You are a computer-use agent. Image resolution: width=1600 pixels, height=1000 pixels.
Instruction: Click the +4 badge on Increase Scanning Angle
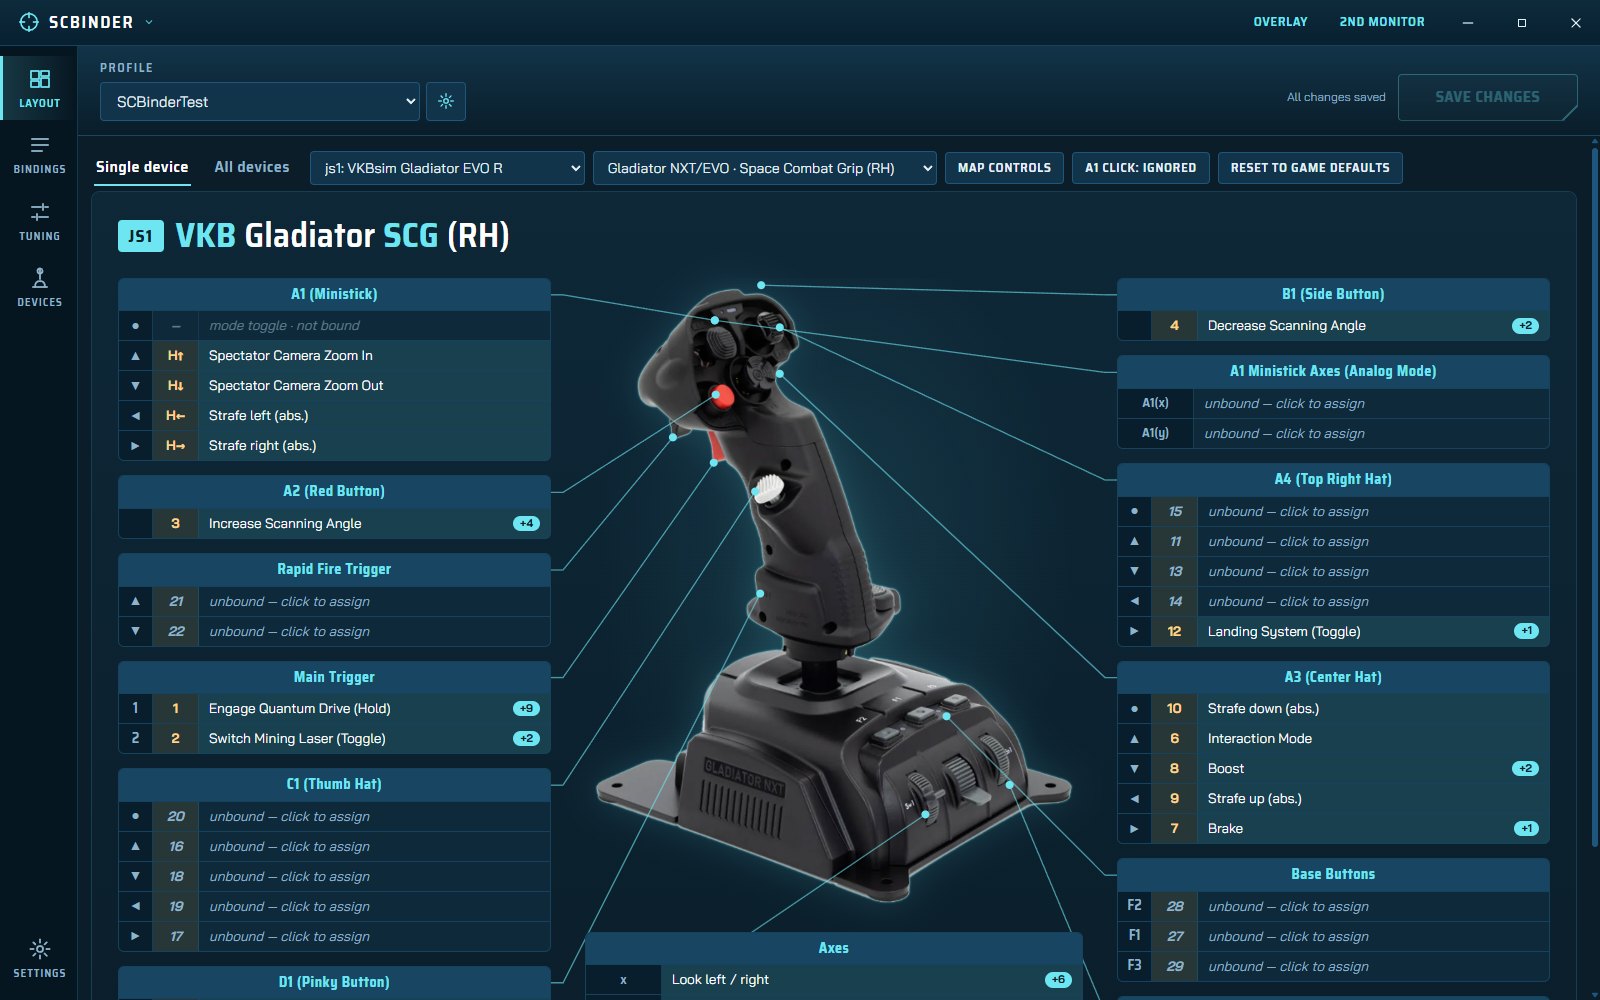(526, 523)
